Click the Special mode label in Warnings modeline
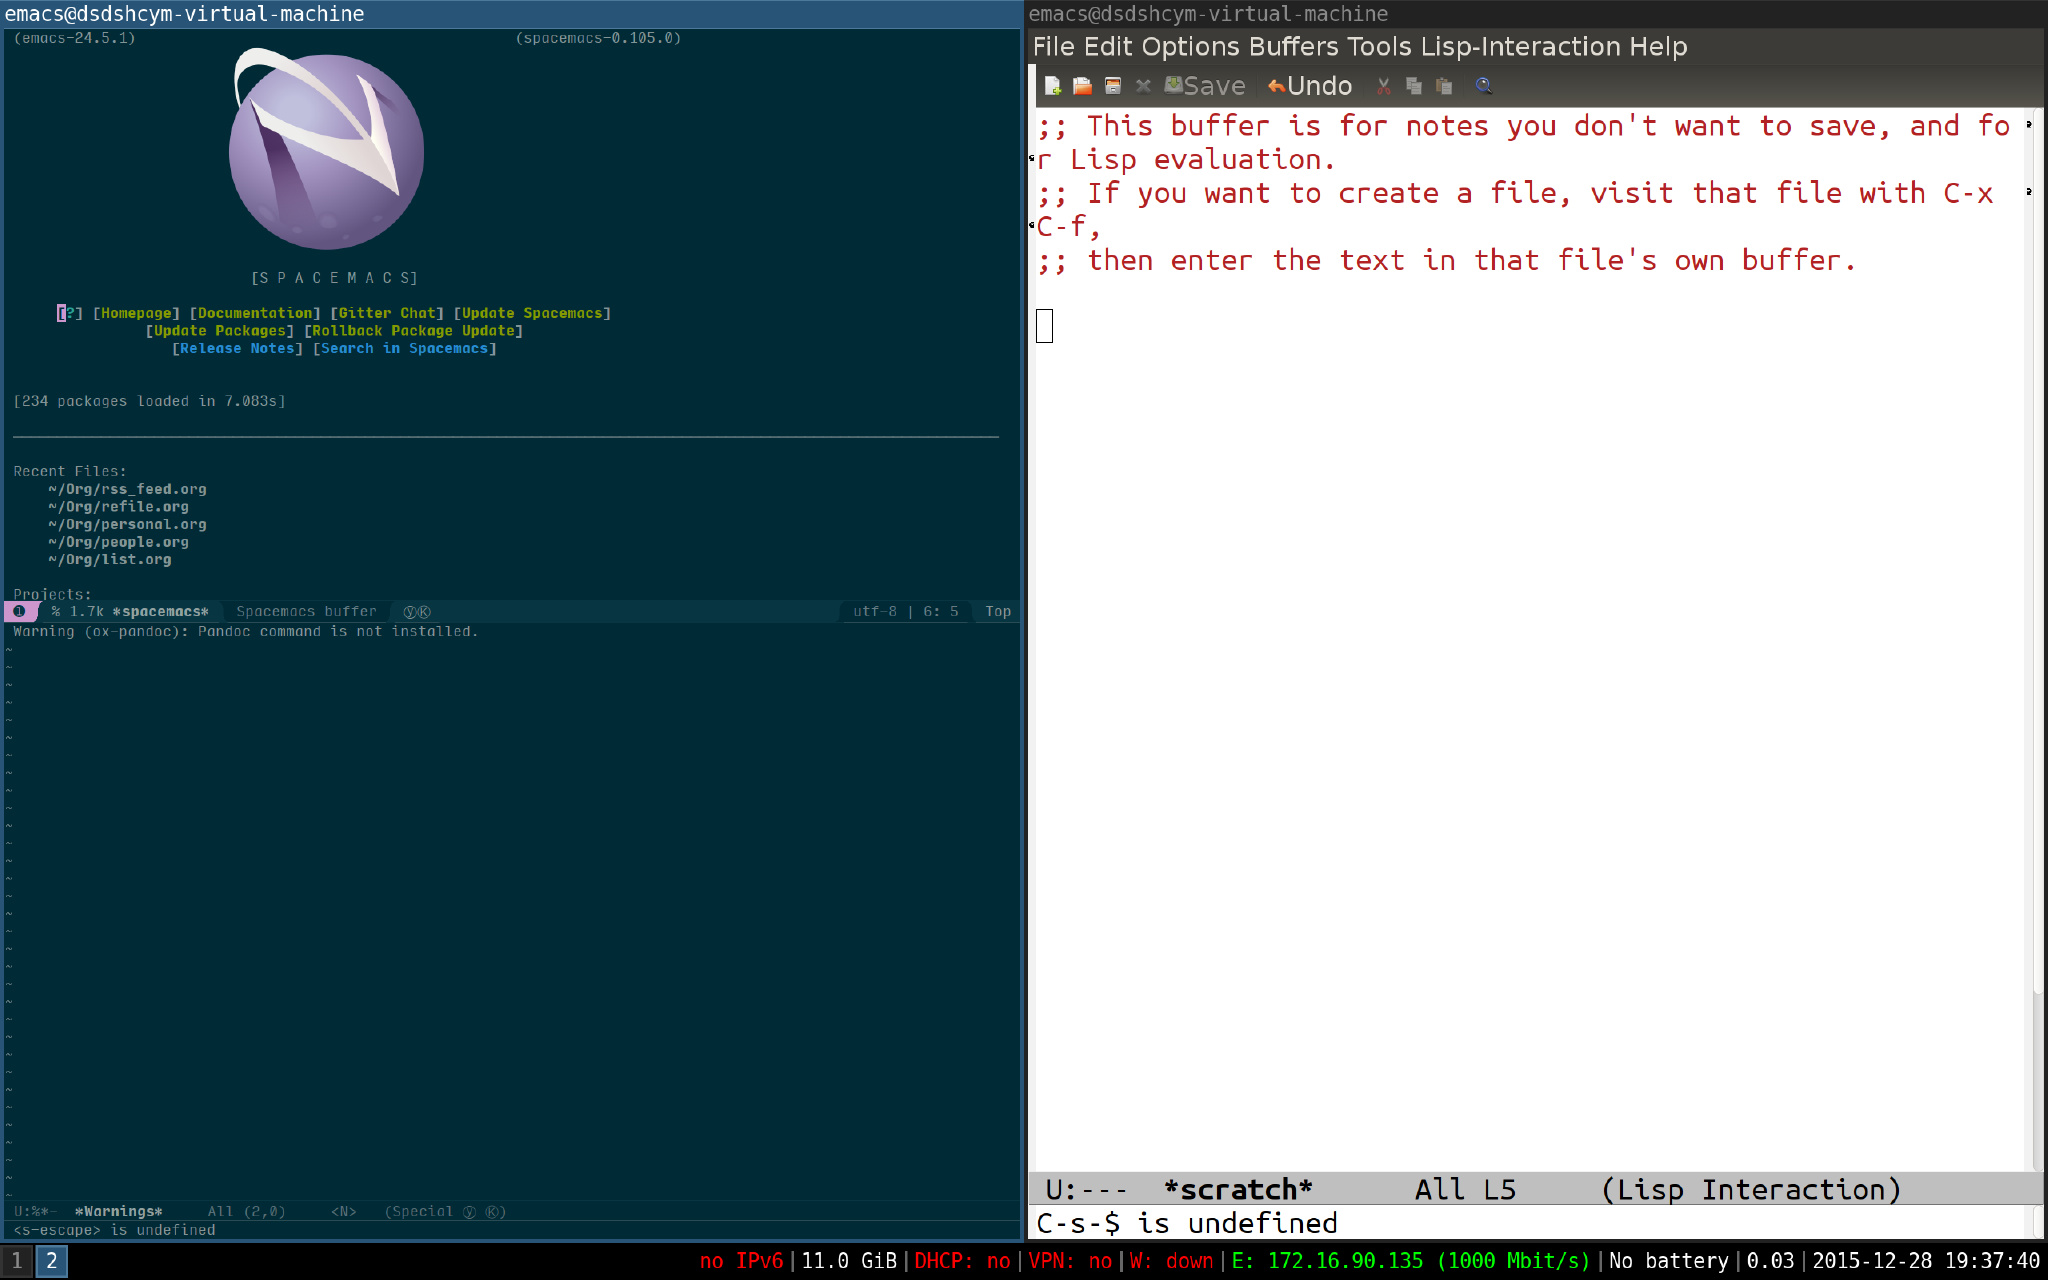 click(445, 1211)
